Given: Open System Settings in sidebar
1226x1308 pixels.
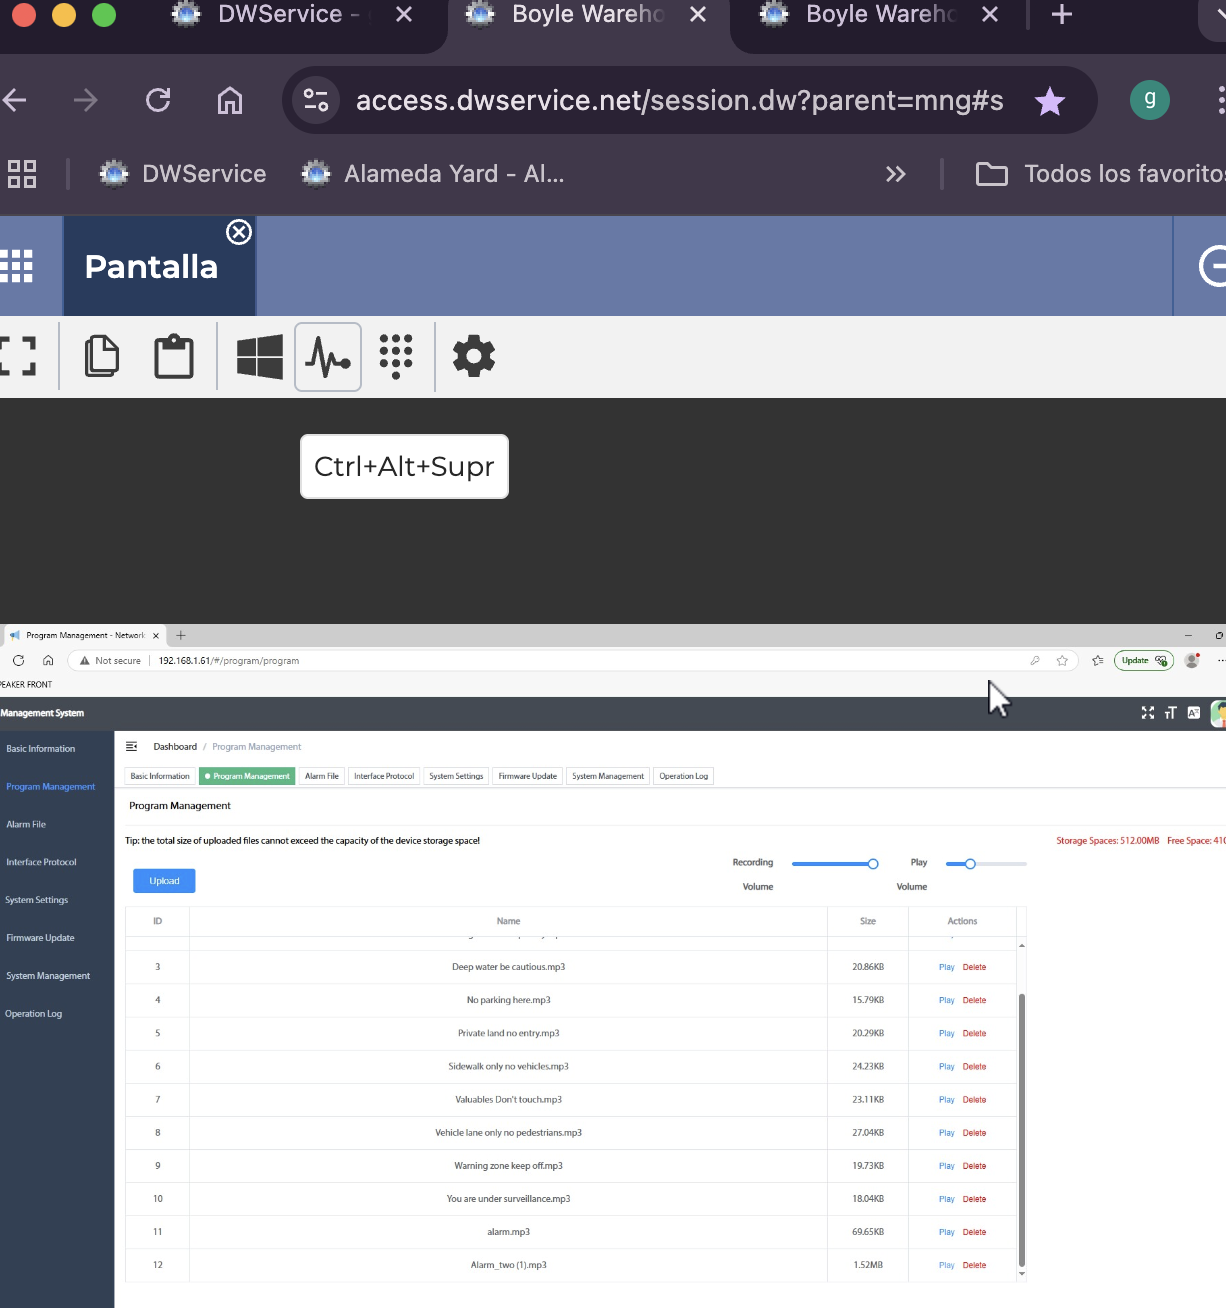Looking at the screenshot, I should click(x=37, y=900).
